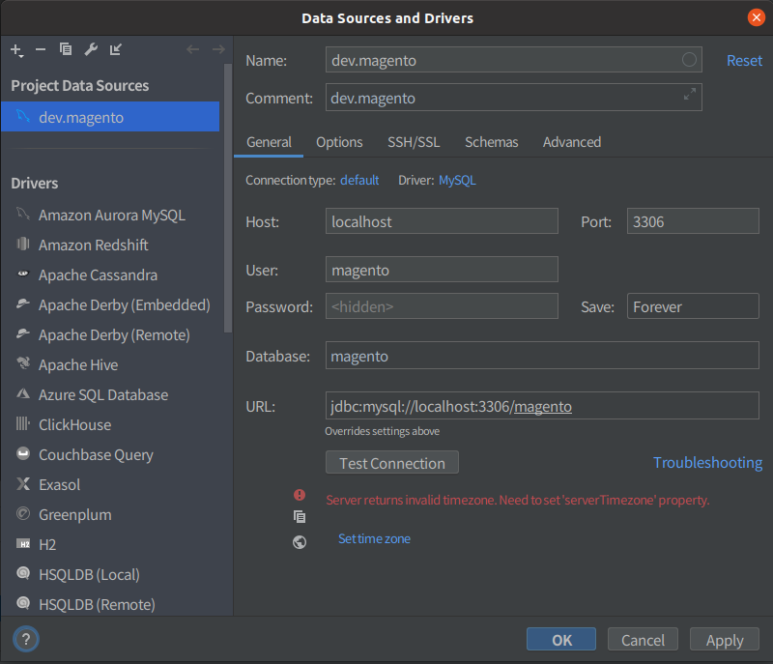Click the Troubleshooting link
Viewport: 773px width, 664px height.
pos(707,462)
